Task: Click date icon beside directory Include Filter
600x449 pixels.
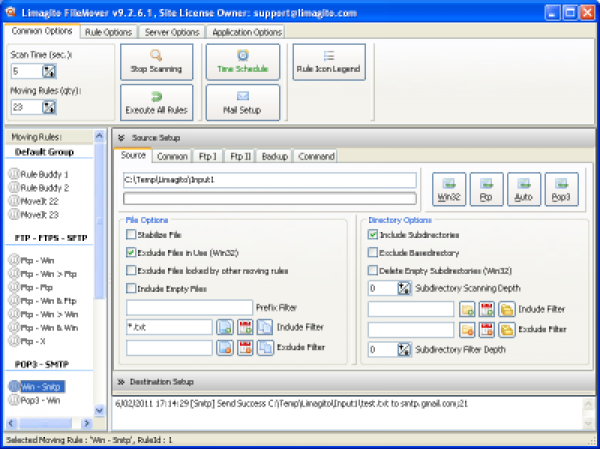Action: 487,309
